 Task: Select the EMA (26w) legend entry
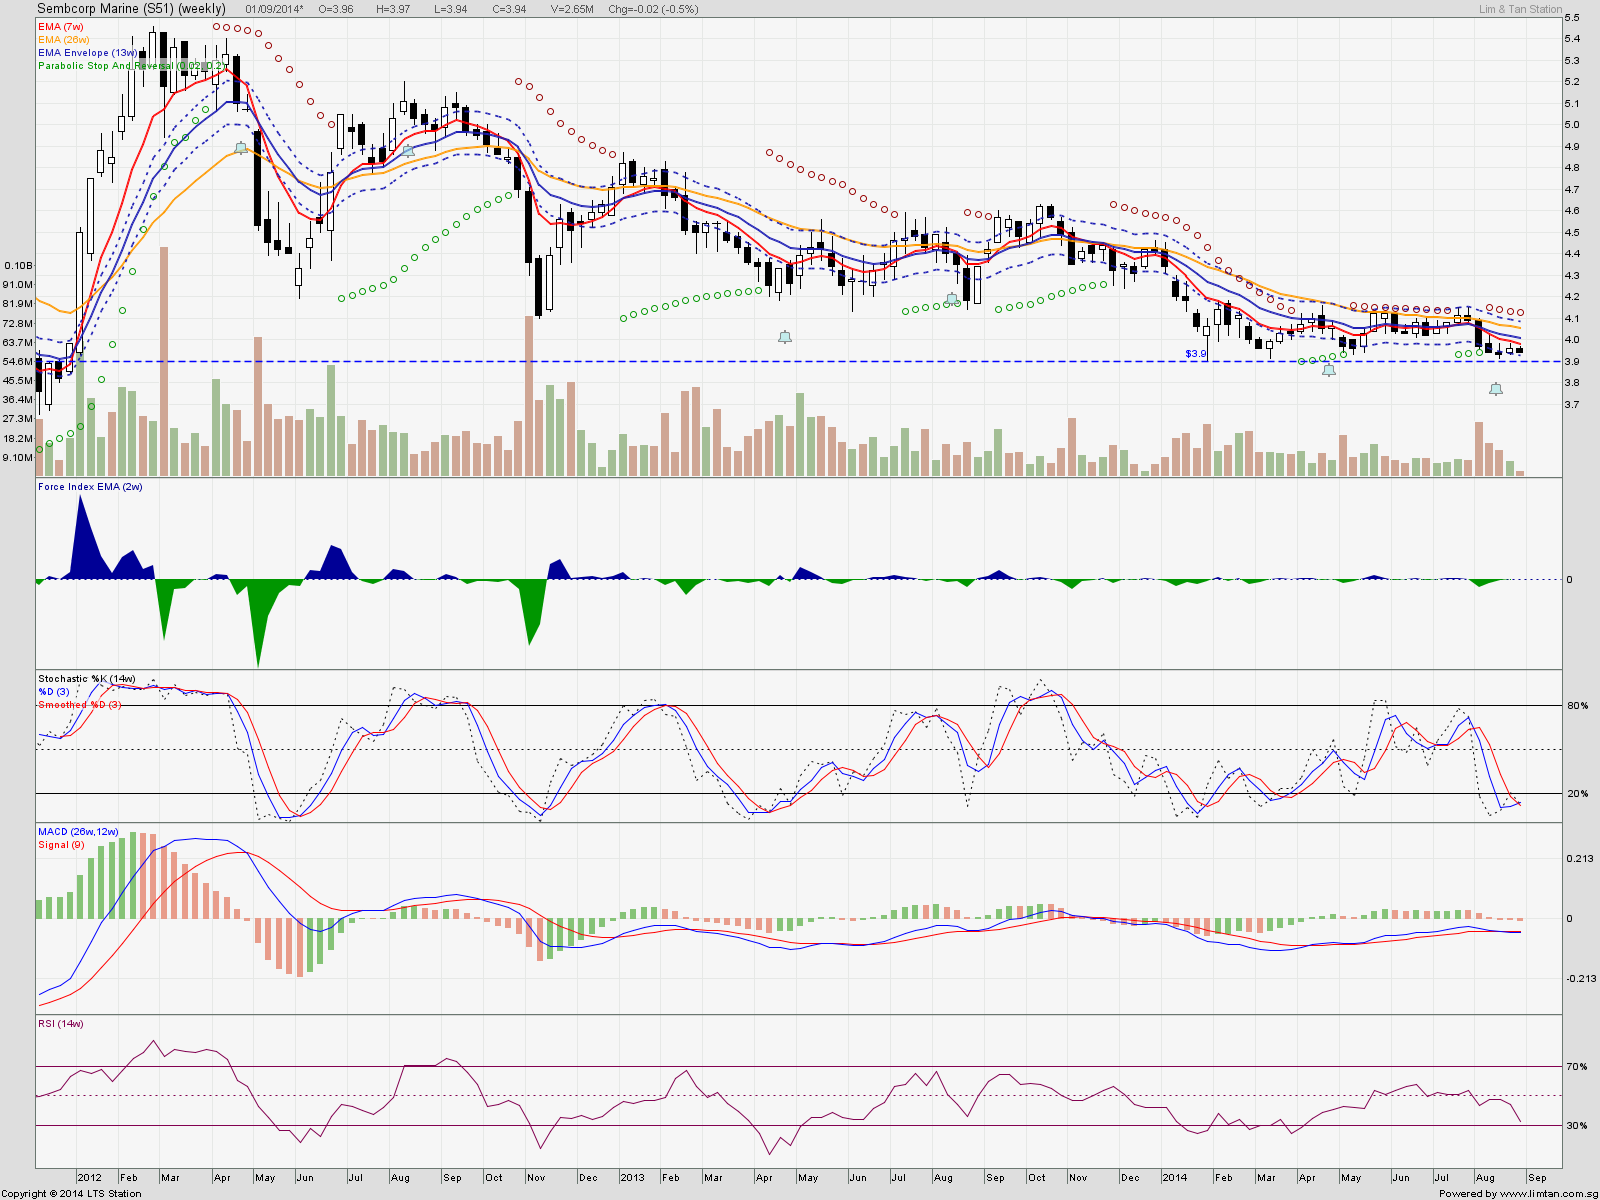[x=64, y=40]
